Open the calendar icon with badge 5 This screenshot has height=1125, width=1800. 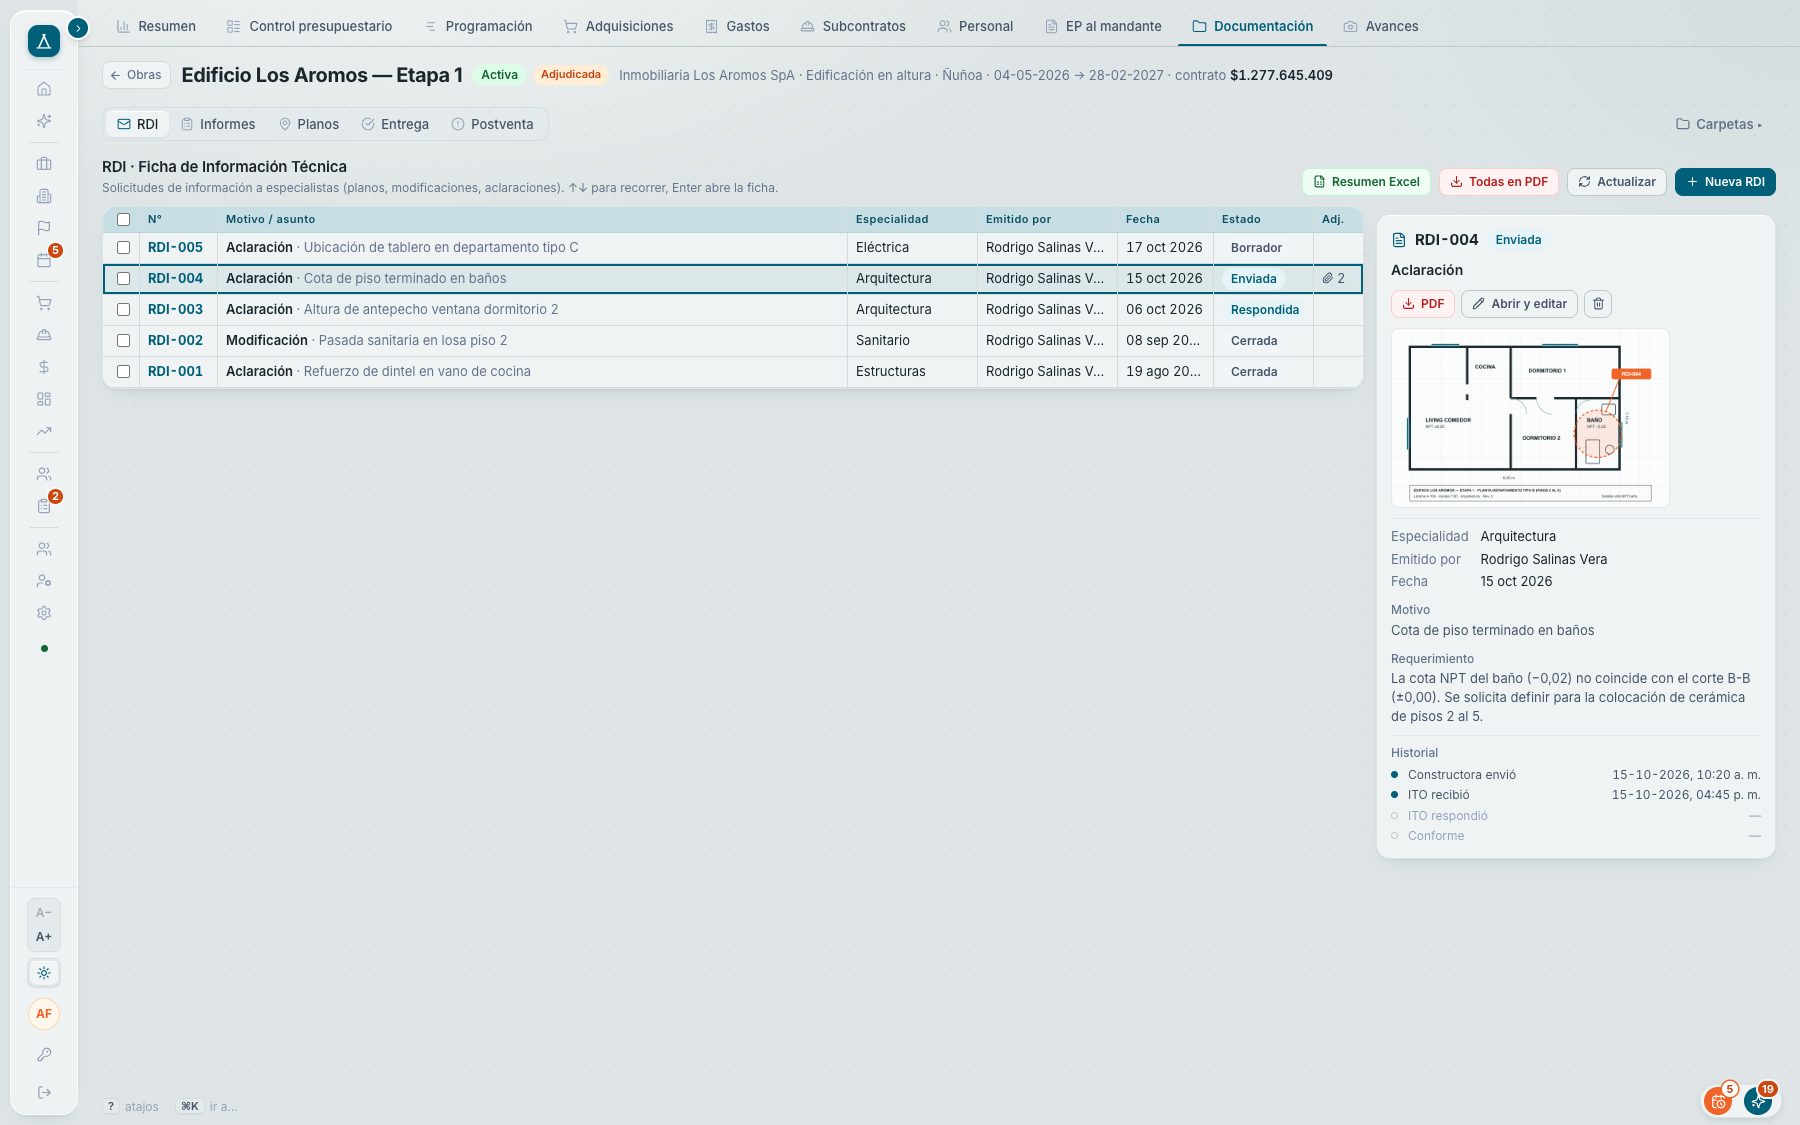tap(44, 260)
